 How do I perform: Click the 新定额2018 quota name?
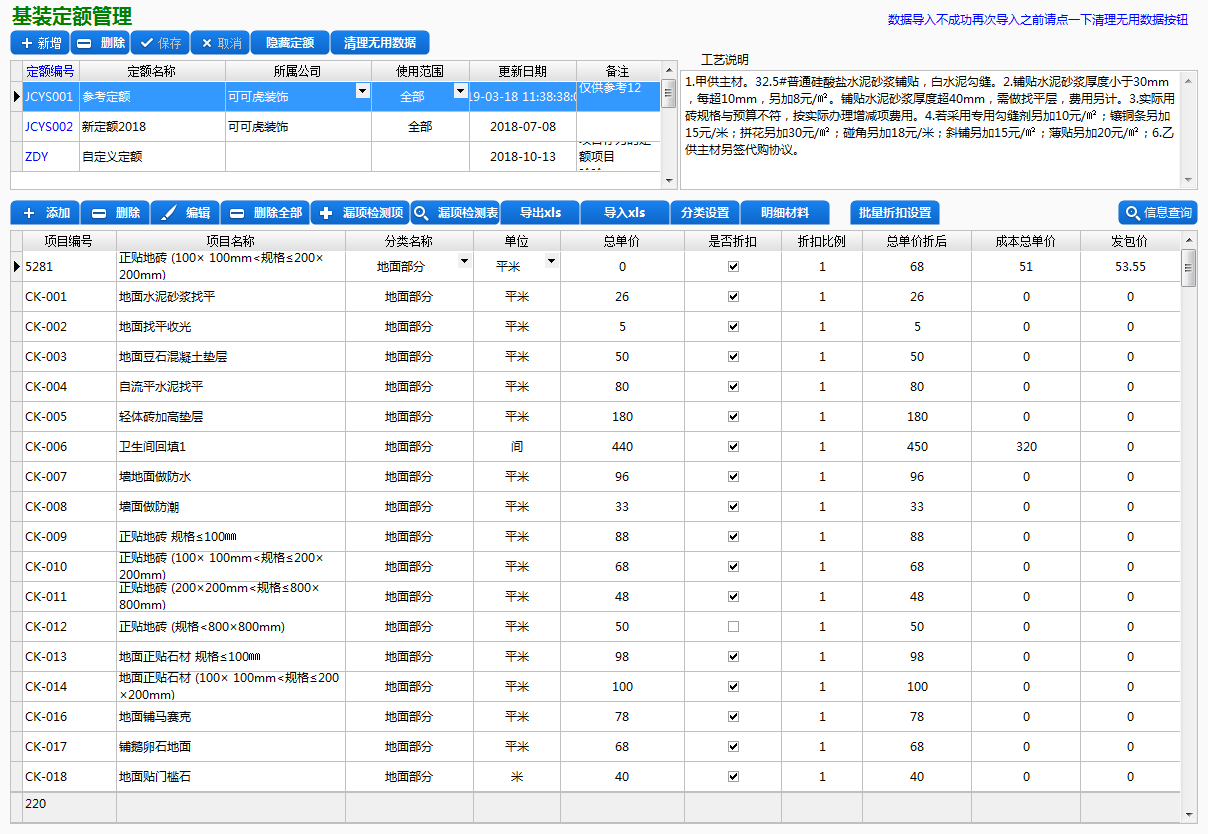tap(114, 127)
